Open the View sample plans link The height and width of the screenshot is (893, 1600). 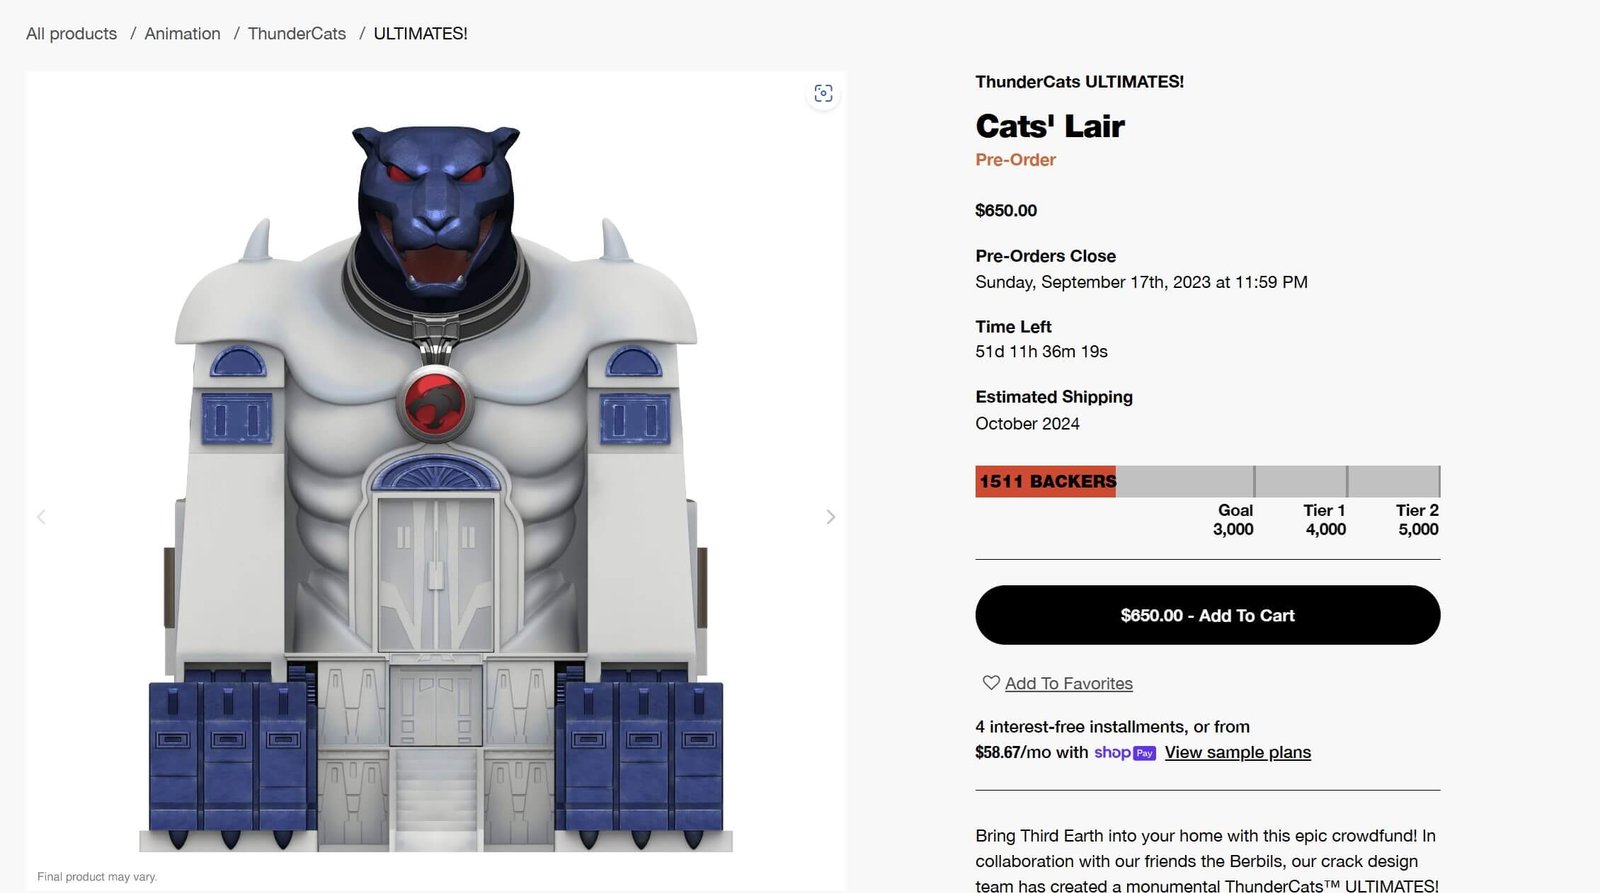click(1237, 753)
